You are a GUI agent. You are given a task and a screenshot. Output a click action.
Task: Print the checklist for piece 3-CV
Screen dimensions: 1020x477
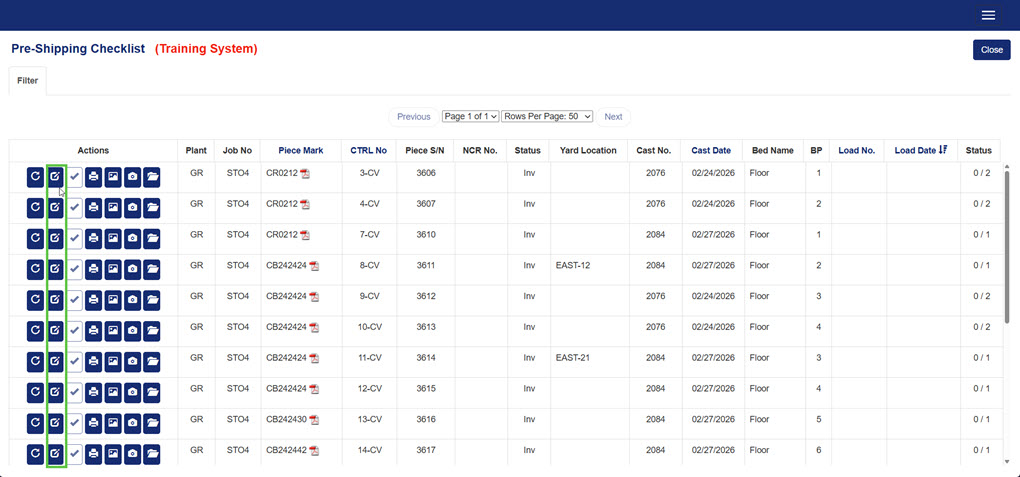click(x=93, y=177)
